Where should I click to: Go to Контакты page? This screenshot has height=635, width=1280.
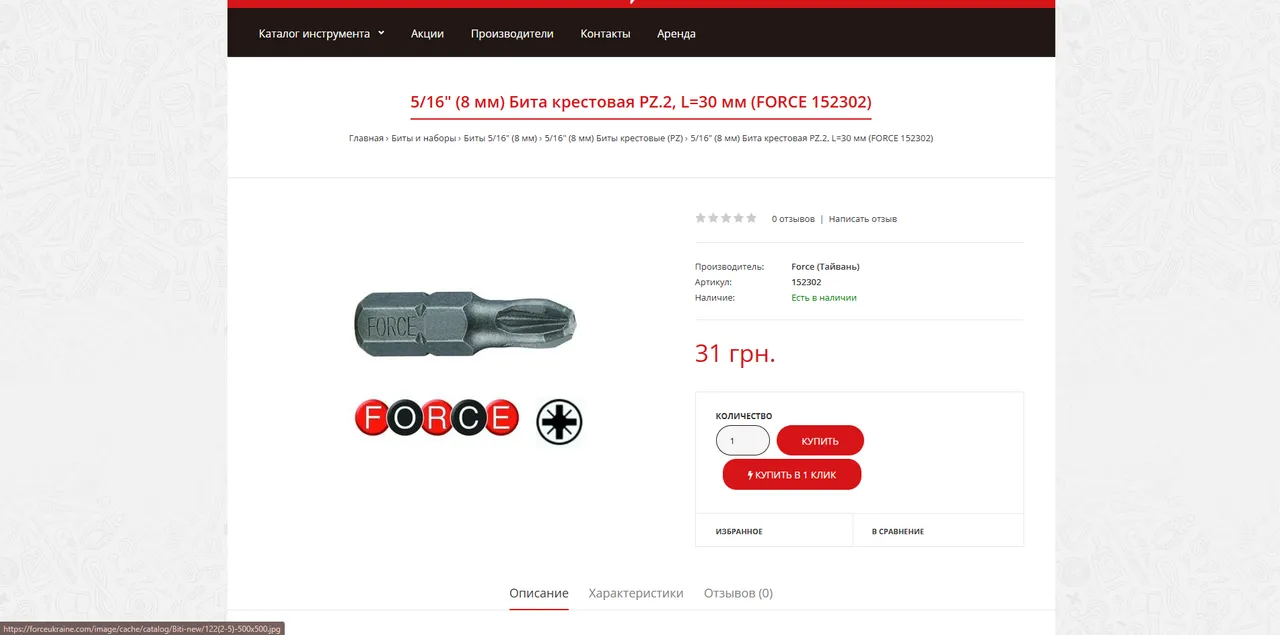point(605,33)
